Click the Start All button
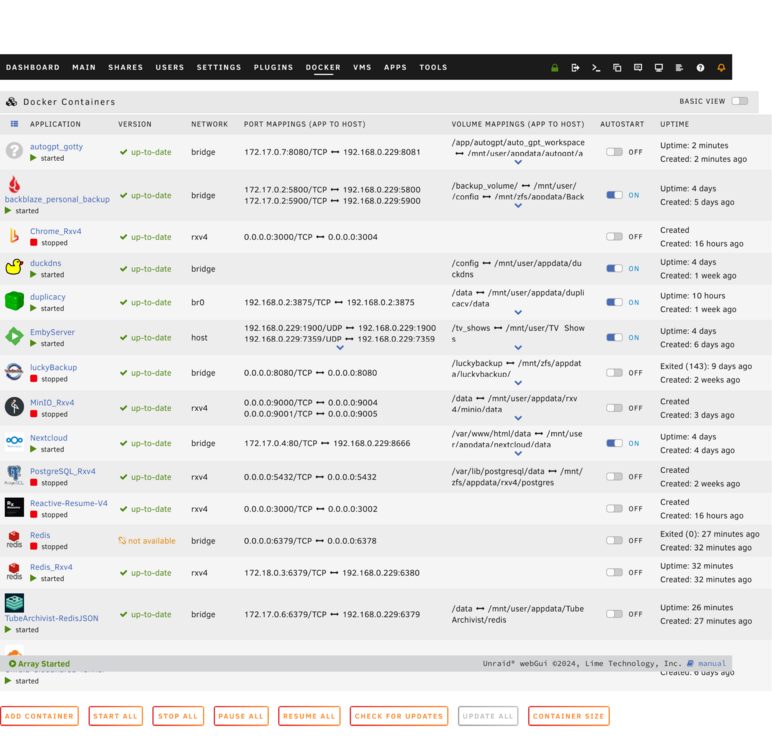The image size is (772, 750). [116, 716]
